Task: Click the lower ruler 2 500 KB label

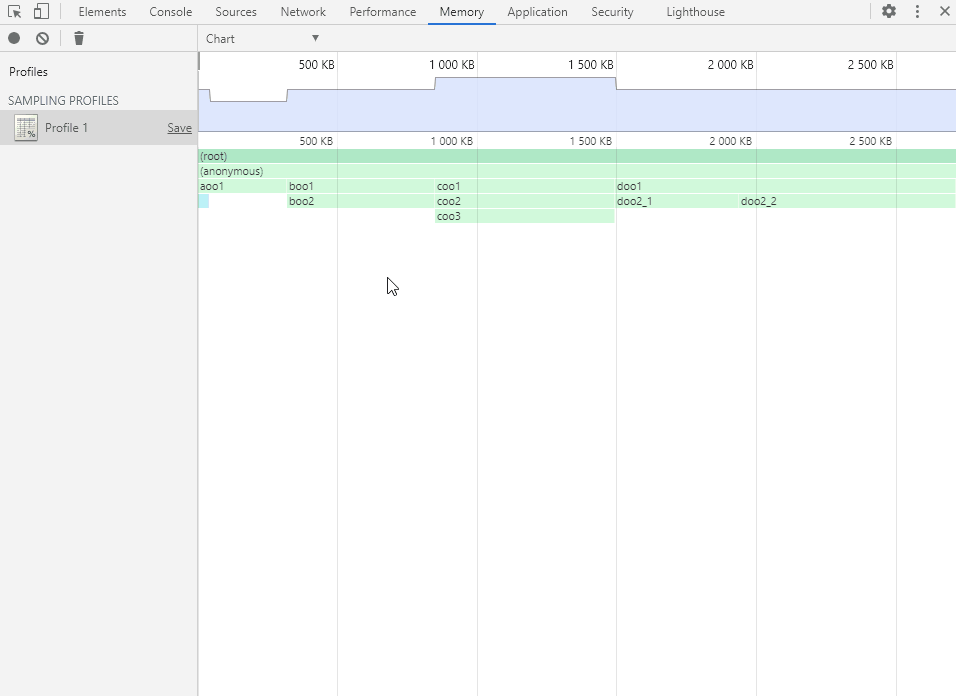Action: 871,141
